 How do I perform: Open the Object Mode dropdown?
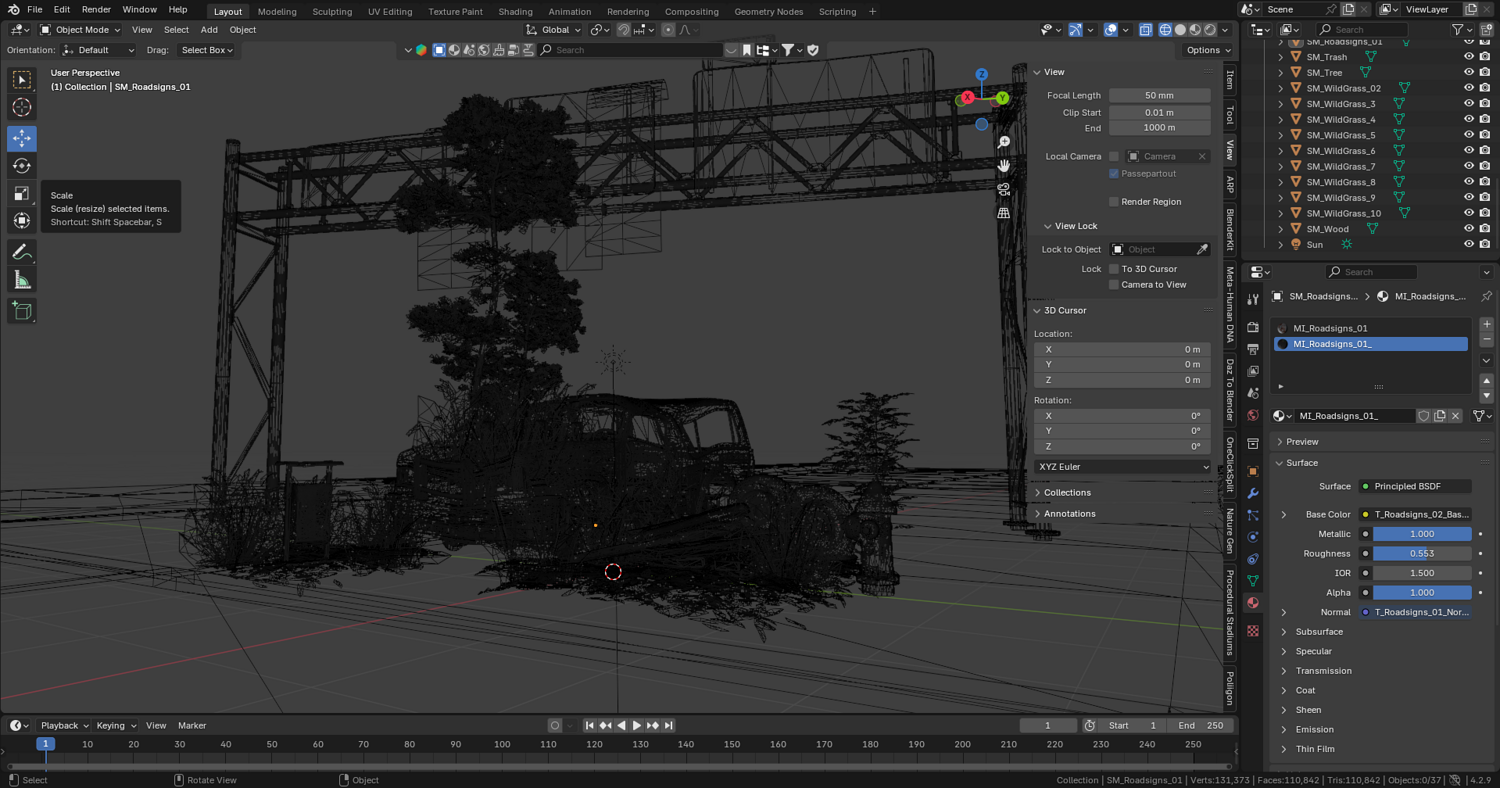(x=80, y=30)
